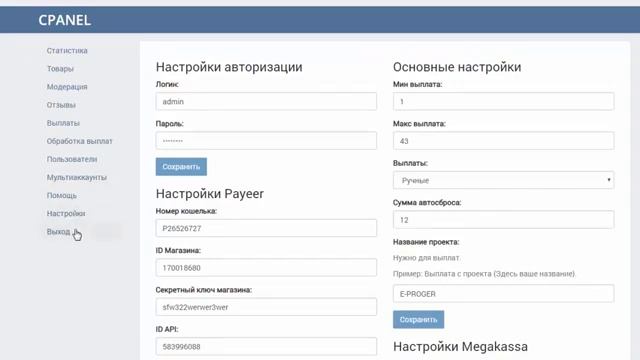Click the ID API field
The width and height of the screenshot is (640, 360).
(266, 347)
